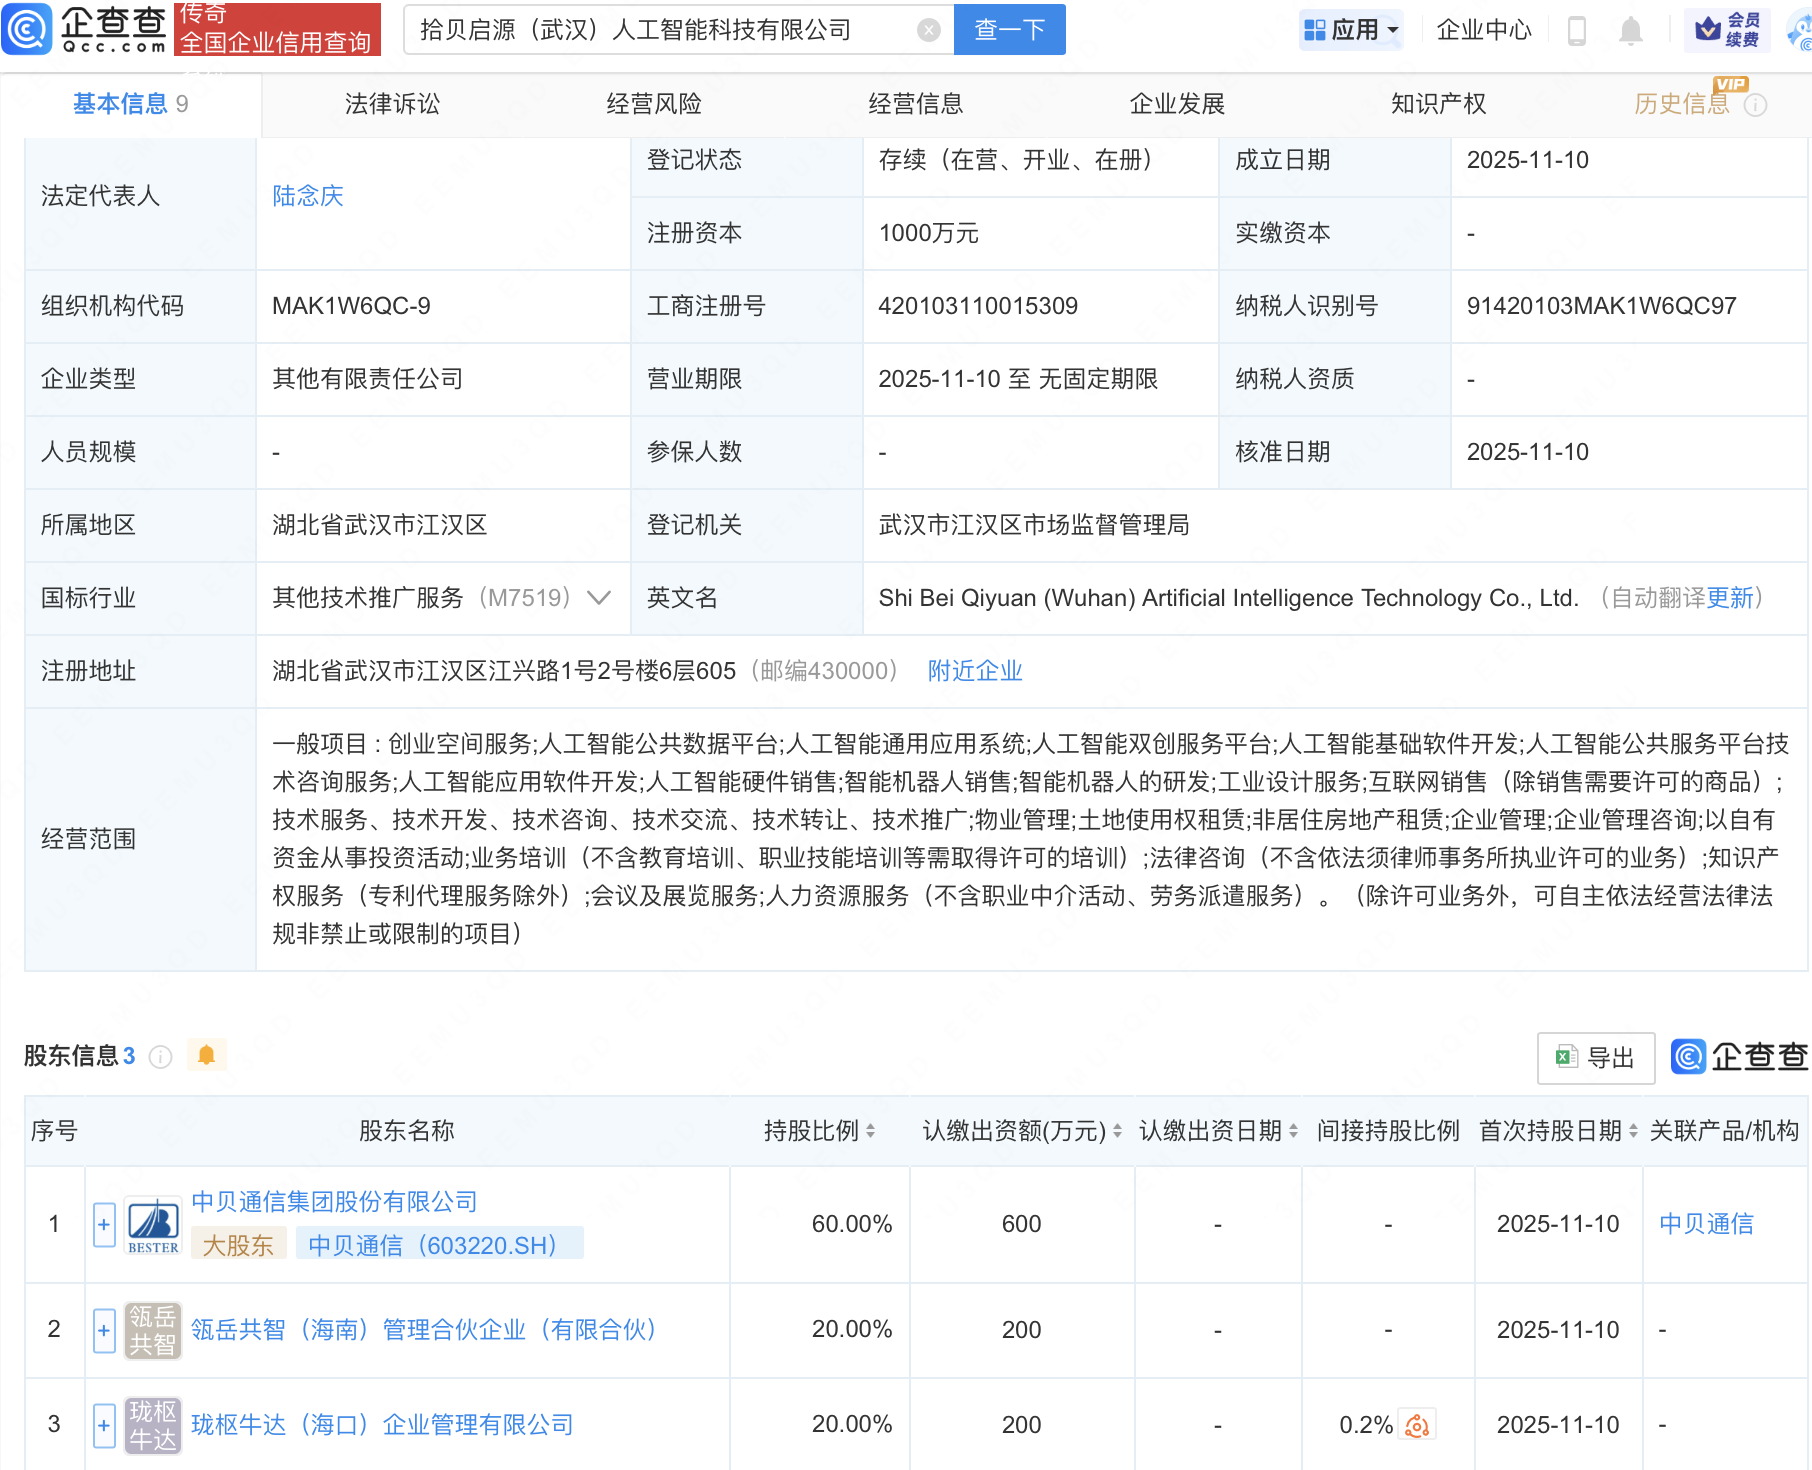
Task: Expand the 国标行业 industry chevron
Action: [x=599, y=598]
